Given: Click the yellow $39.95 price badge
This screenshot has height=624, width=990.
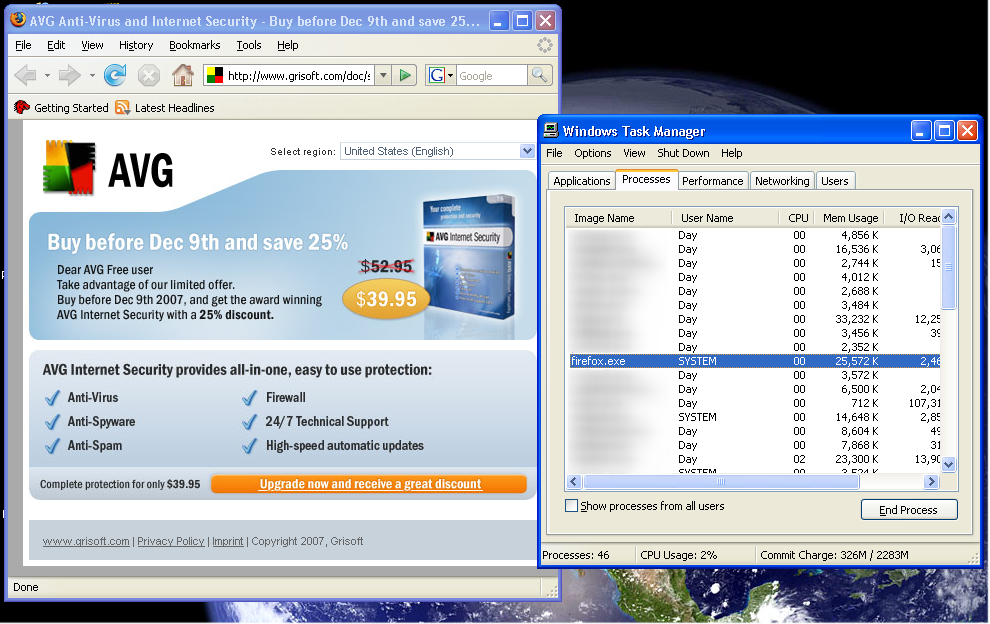Looking at the screenshot, I should tap(386, 299).
